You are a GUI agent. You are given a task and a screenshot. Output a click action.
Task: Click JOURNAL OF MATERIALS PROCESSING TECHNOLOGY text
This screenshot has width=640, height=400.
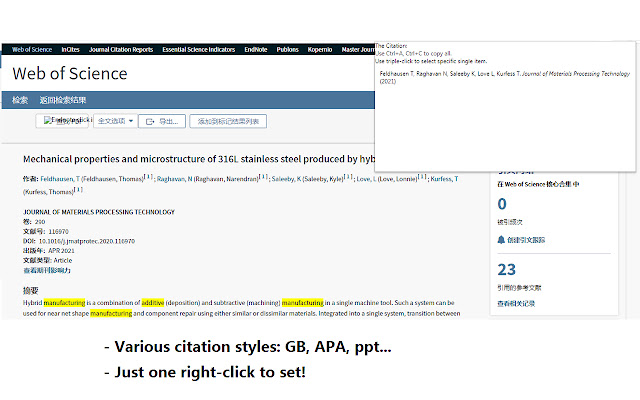point(99,212)
